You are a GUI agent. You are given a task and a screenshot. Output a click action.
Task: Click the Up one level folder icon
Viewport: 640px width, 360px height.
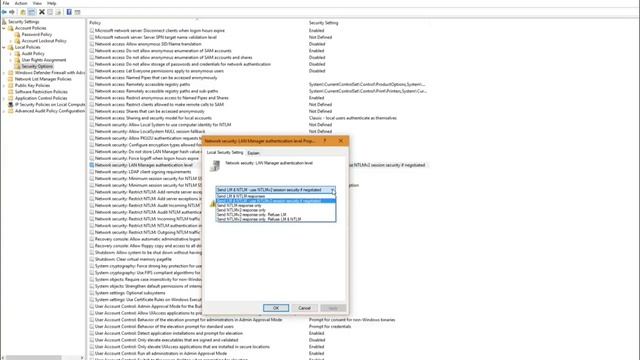23,12
